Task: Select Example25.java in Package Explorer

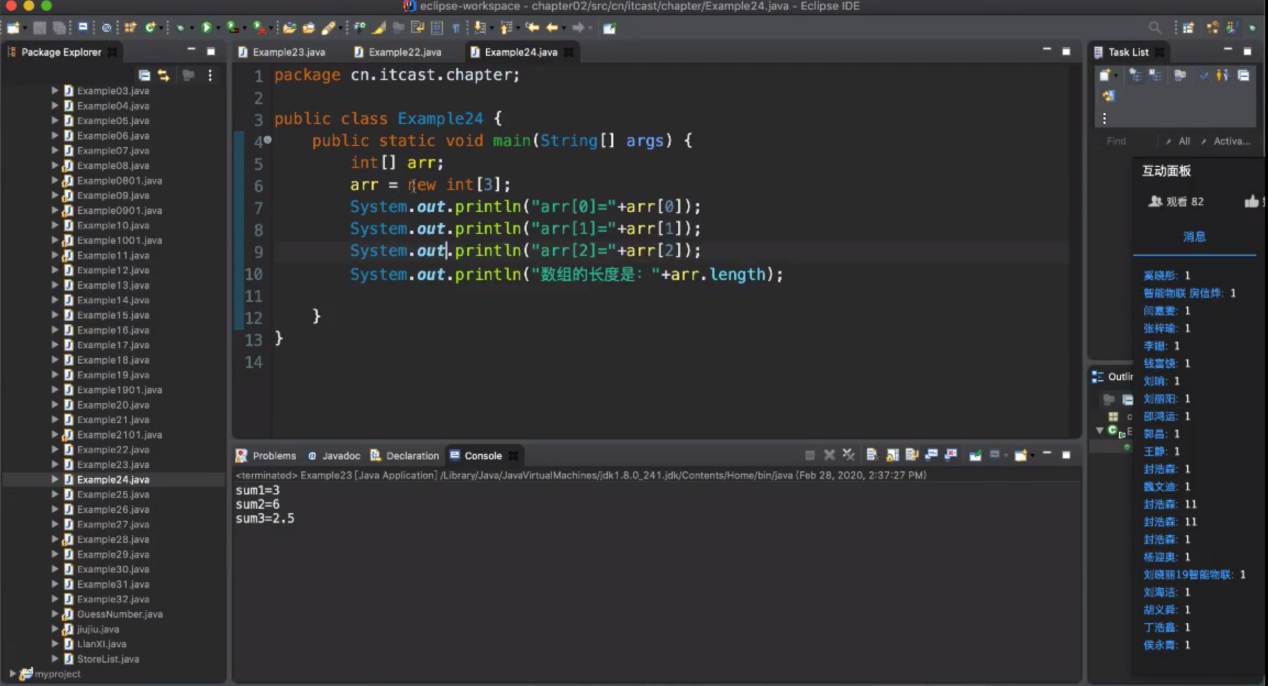Action: pos(113,495)
